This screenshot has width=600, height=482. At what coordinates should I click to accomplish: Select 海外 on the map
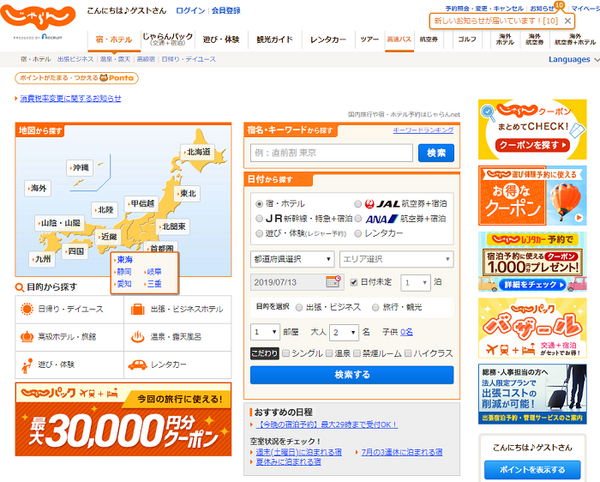pyautogui.click(x=38, y=188)
